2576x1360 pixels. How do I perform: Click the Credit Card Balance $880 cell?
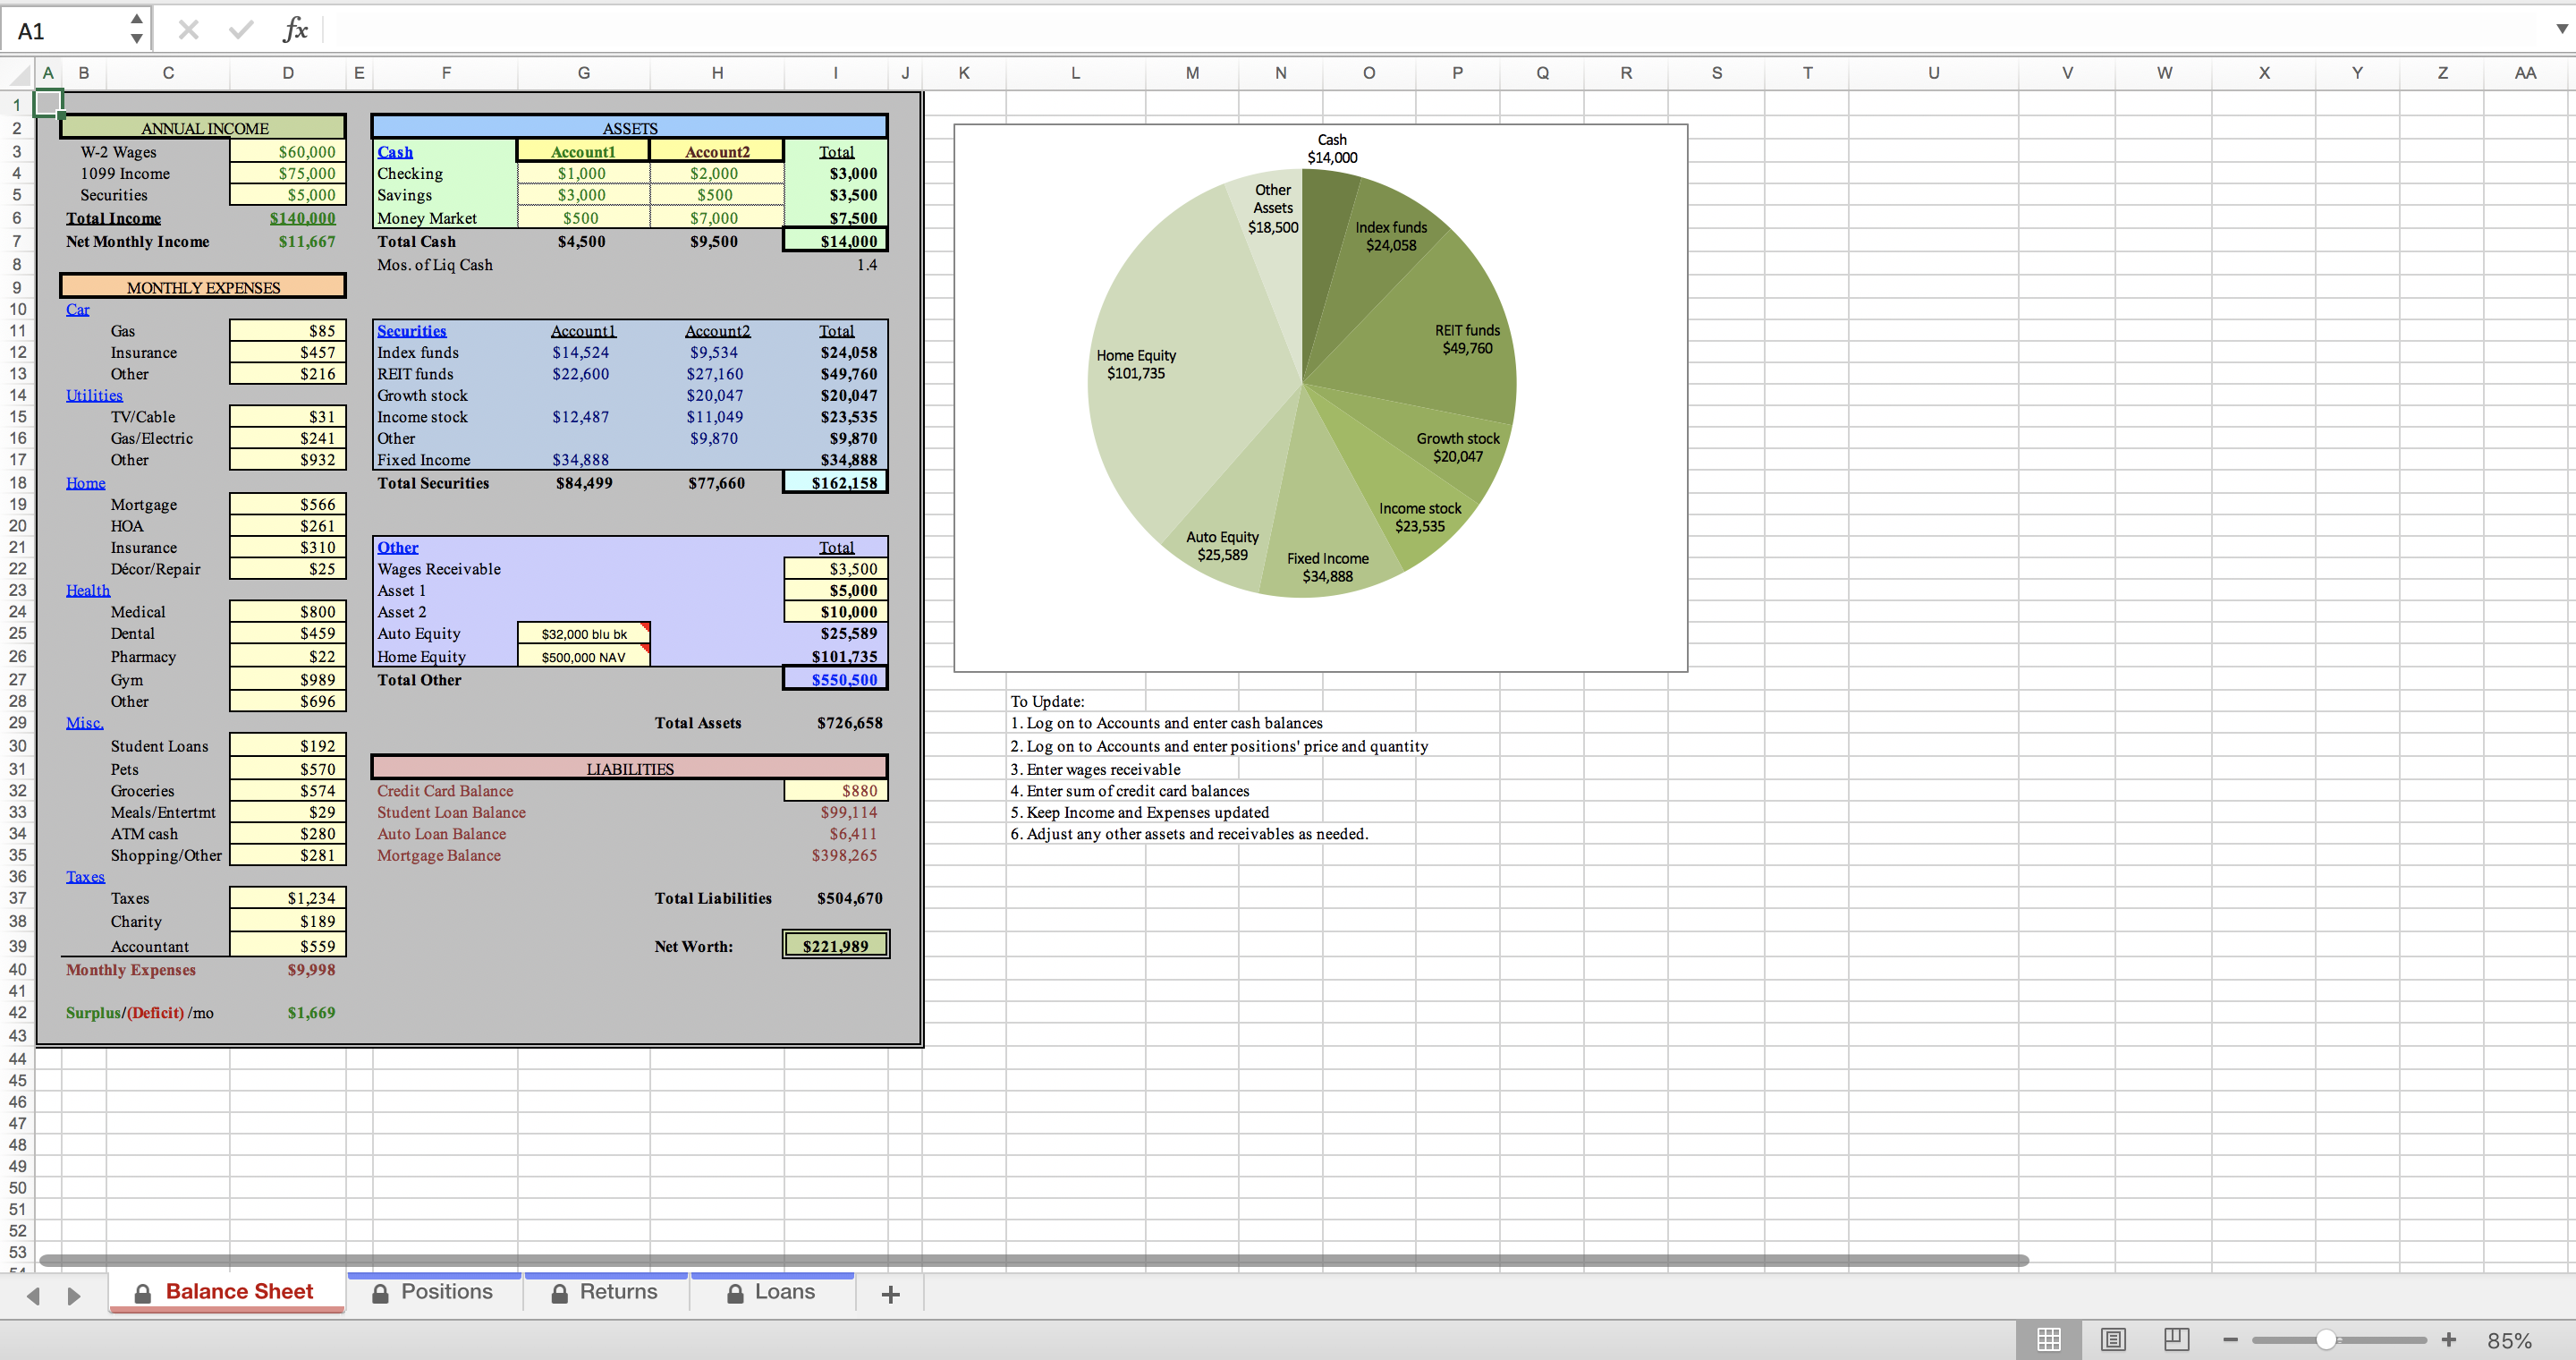click(835, 791)
